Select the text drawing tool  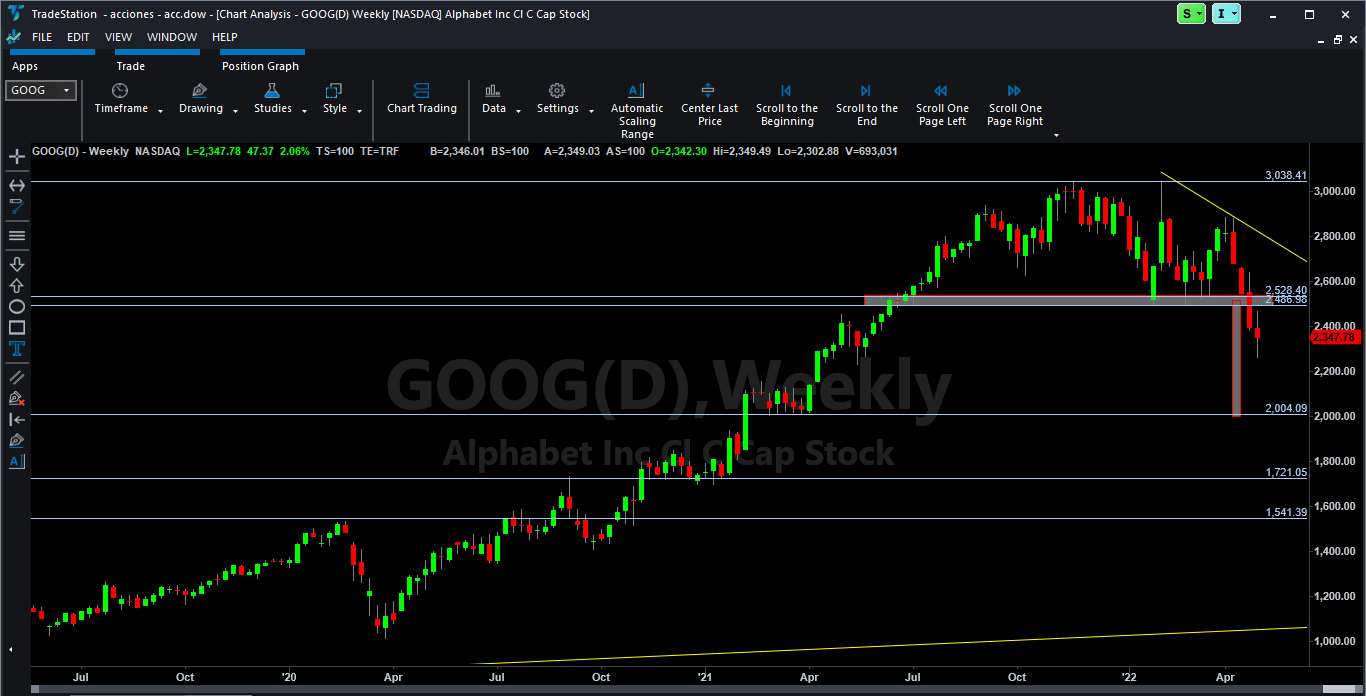(x=17, y=349)
